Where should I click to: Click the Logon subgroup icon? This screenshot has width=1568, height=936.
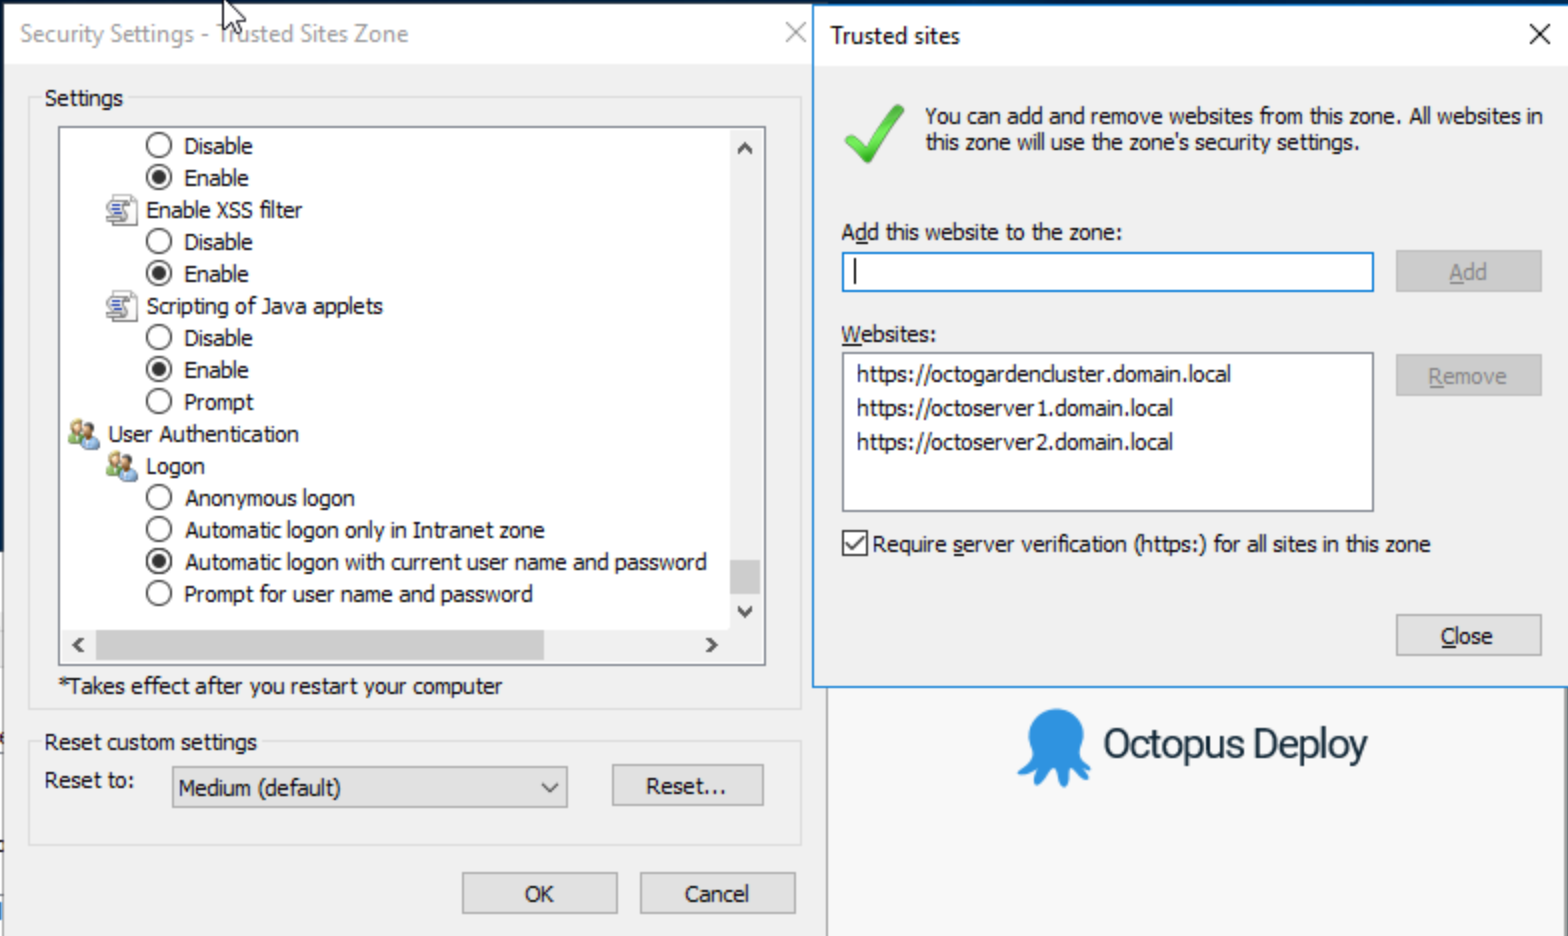121,465
